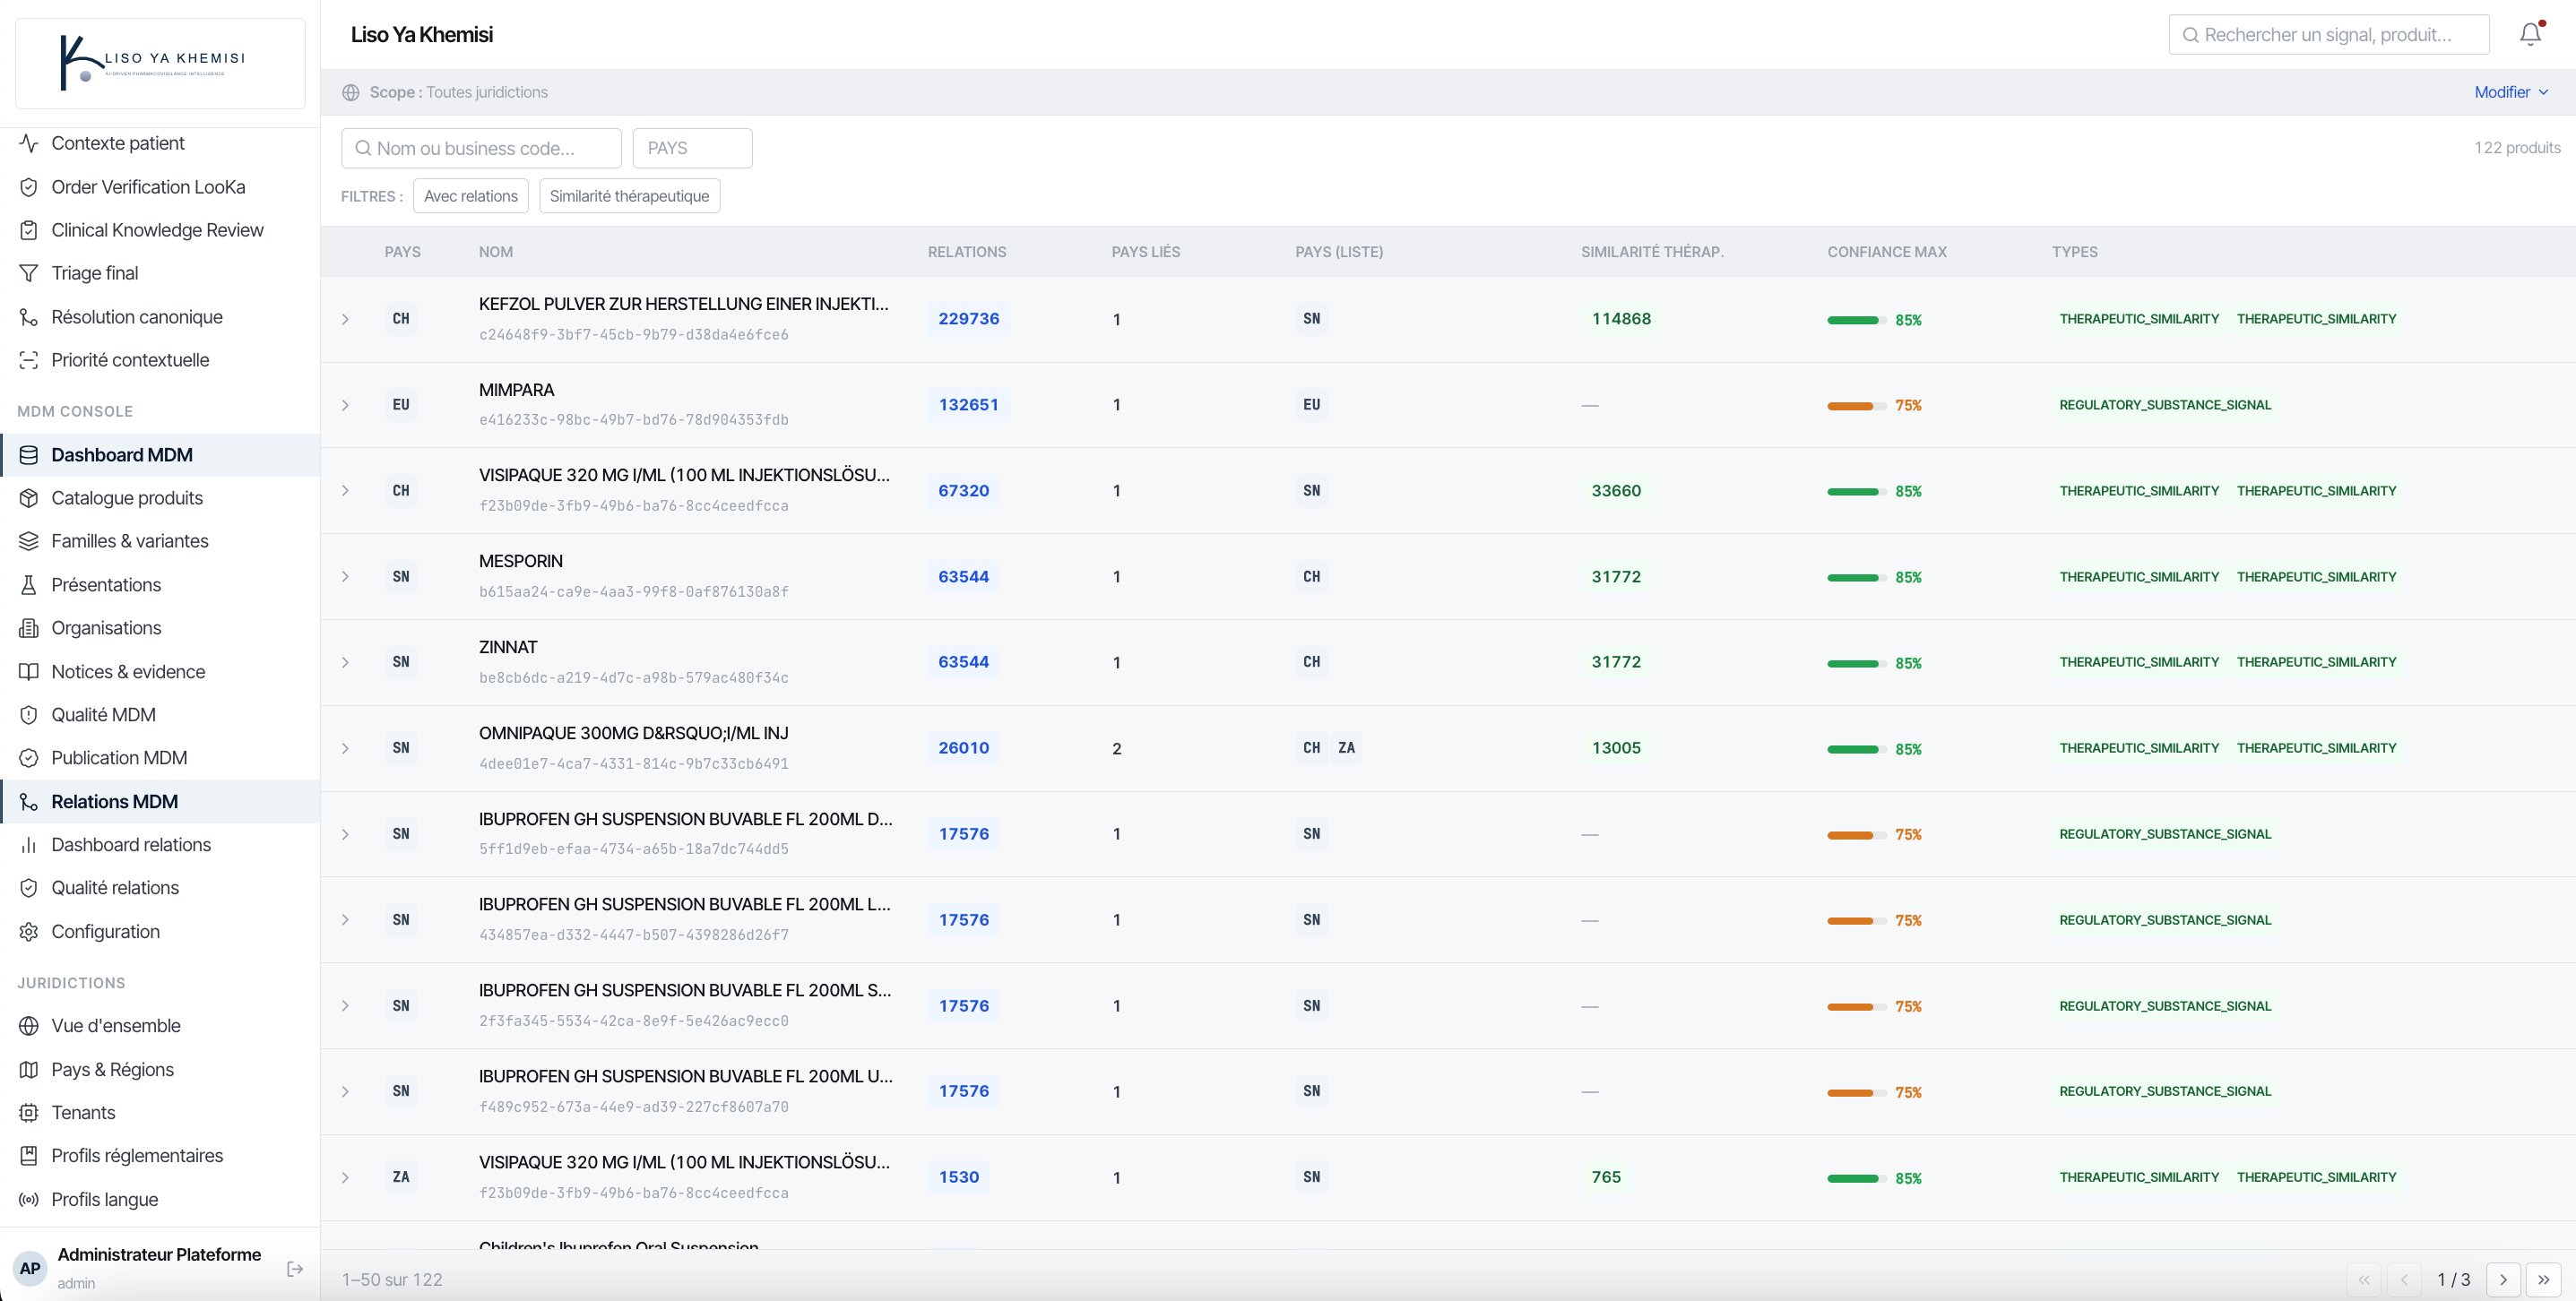Click the Présentations flask icon

[29, 585]
